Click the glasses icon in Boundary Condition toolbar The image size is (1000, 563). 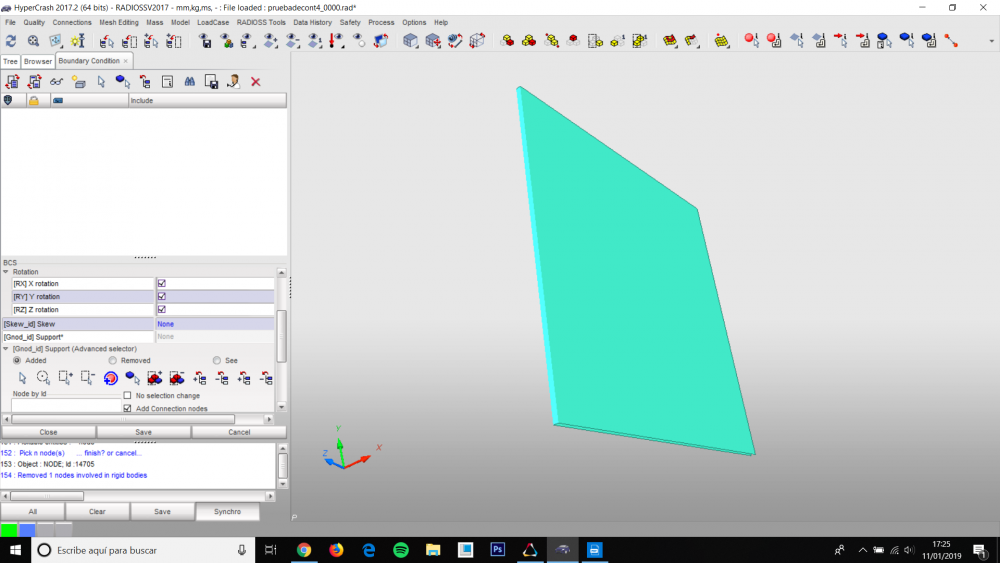coord(57,82)
